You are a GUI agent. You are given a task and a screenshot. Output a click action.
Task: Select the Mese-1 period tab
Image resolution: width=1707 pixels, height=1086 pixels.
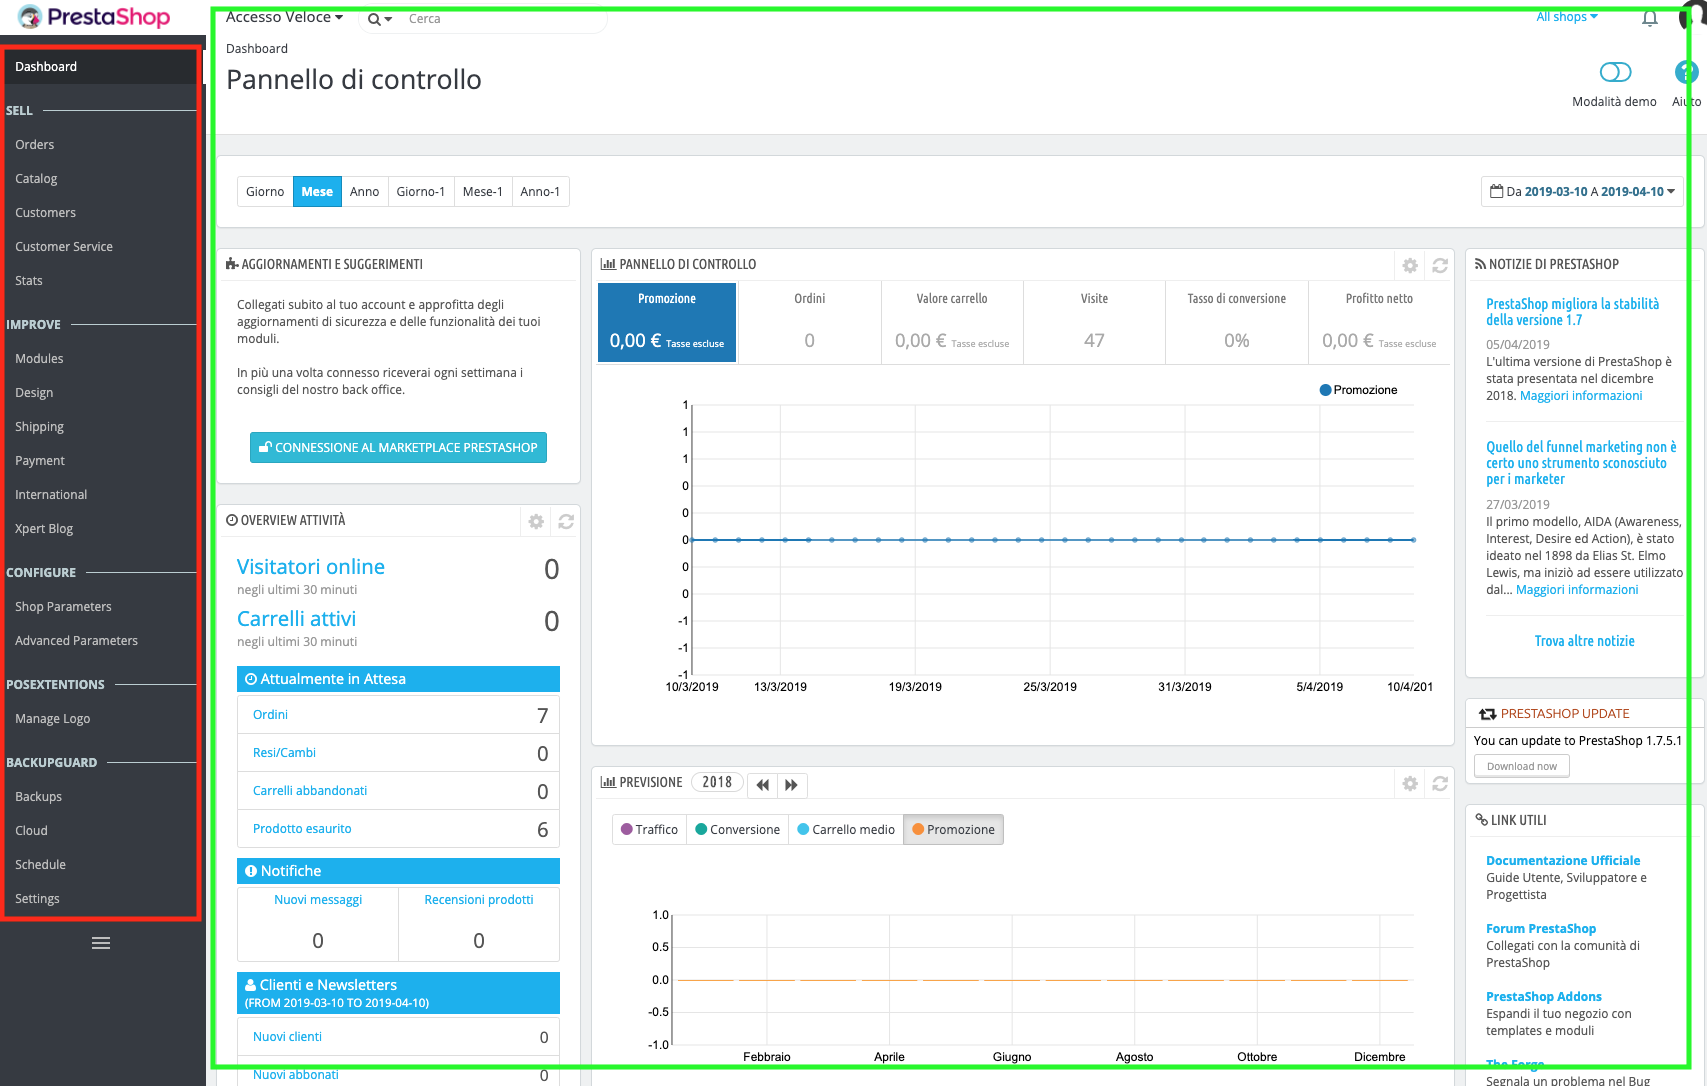(483, 191)
